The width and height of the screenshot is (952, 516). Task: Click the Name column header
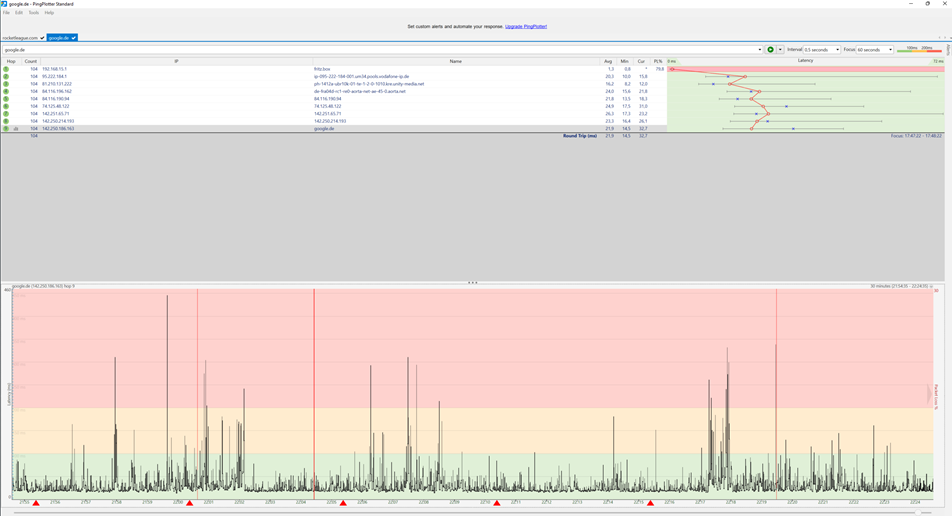[455, 61]
